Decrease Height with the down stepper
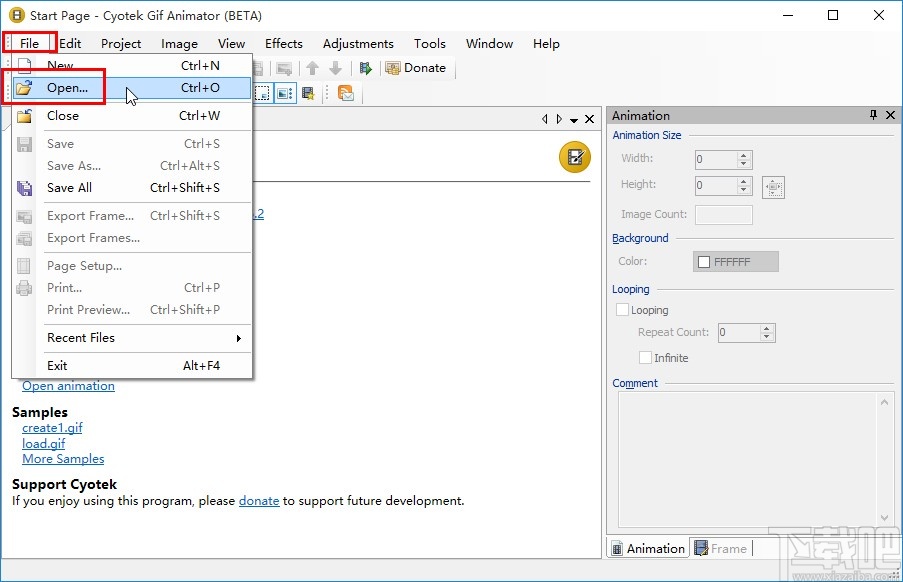 [x=744, y=190]
